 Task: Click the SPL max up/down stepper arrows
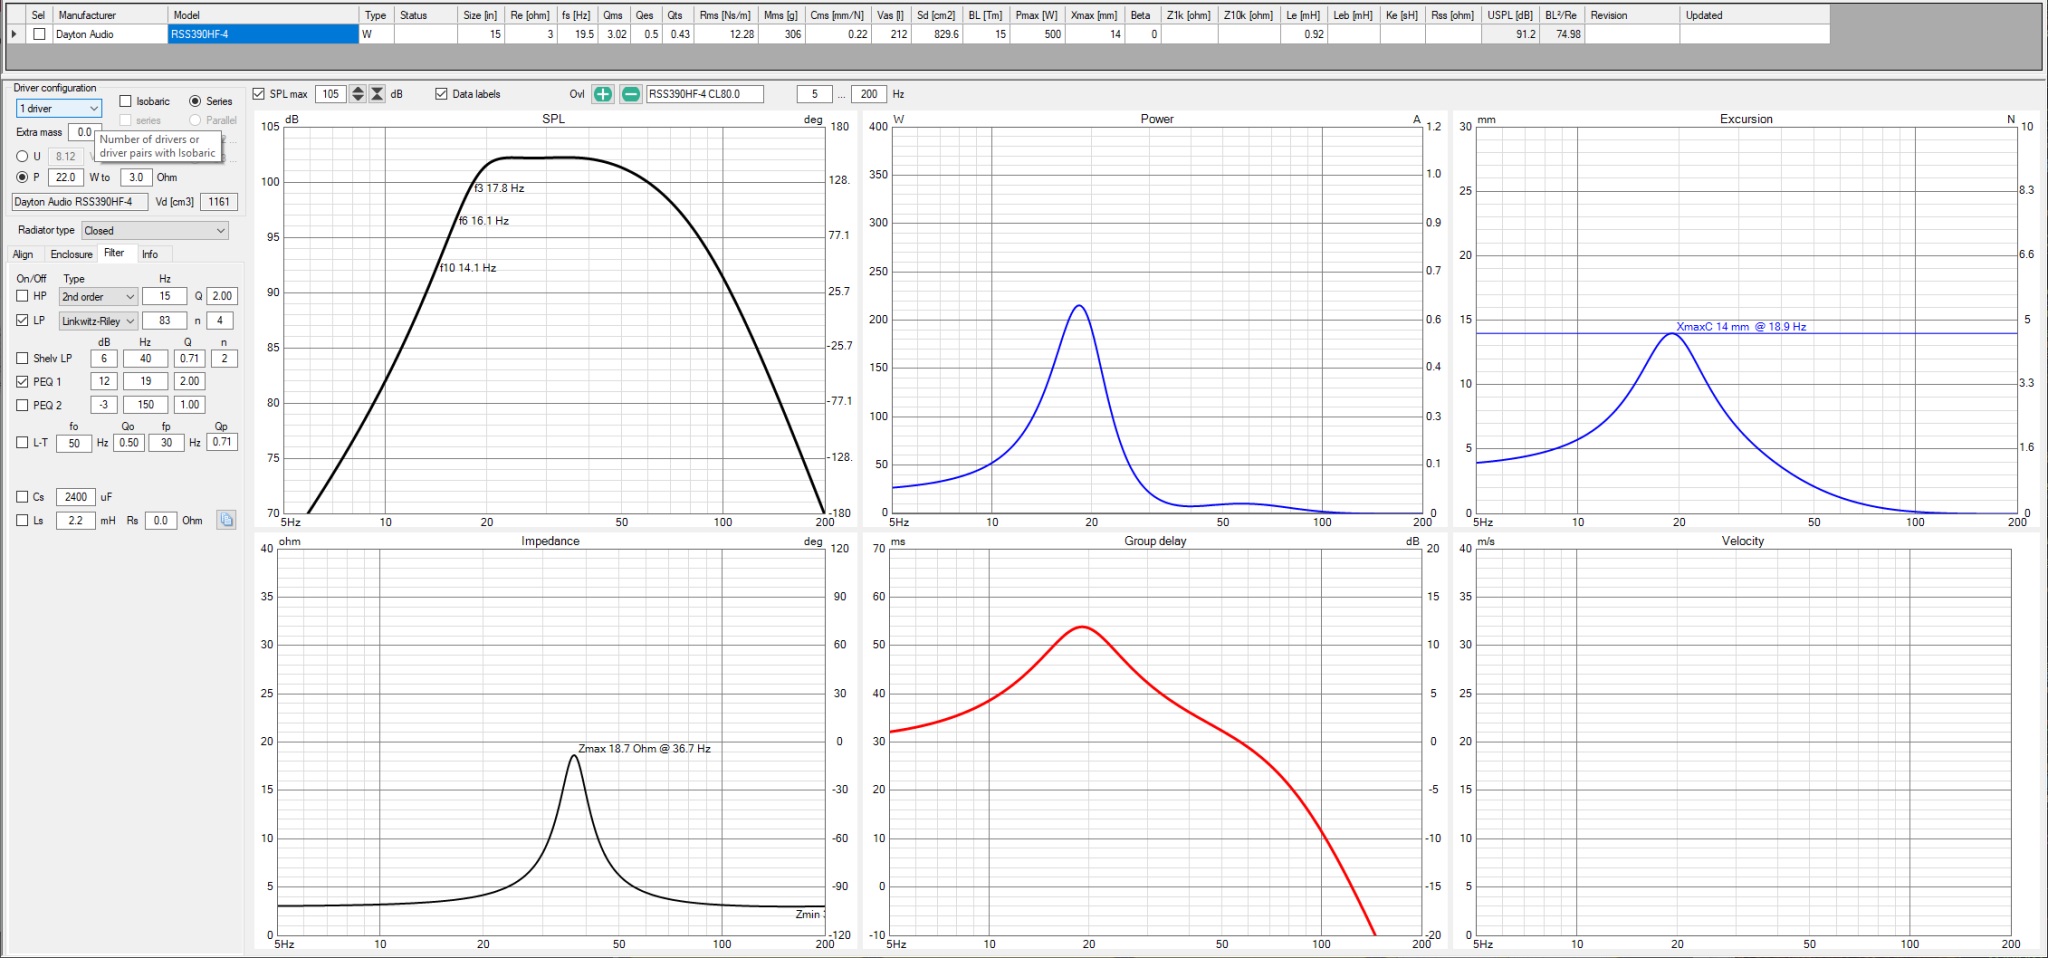(358, 94)
